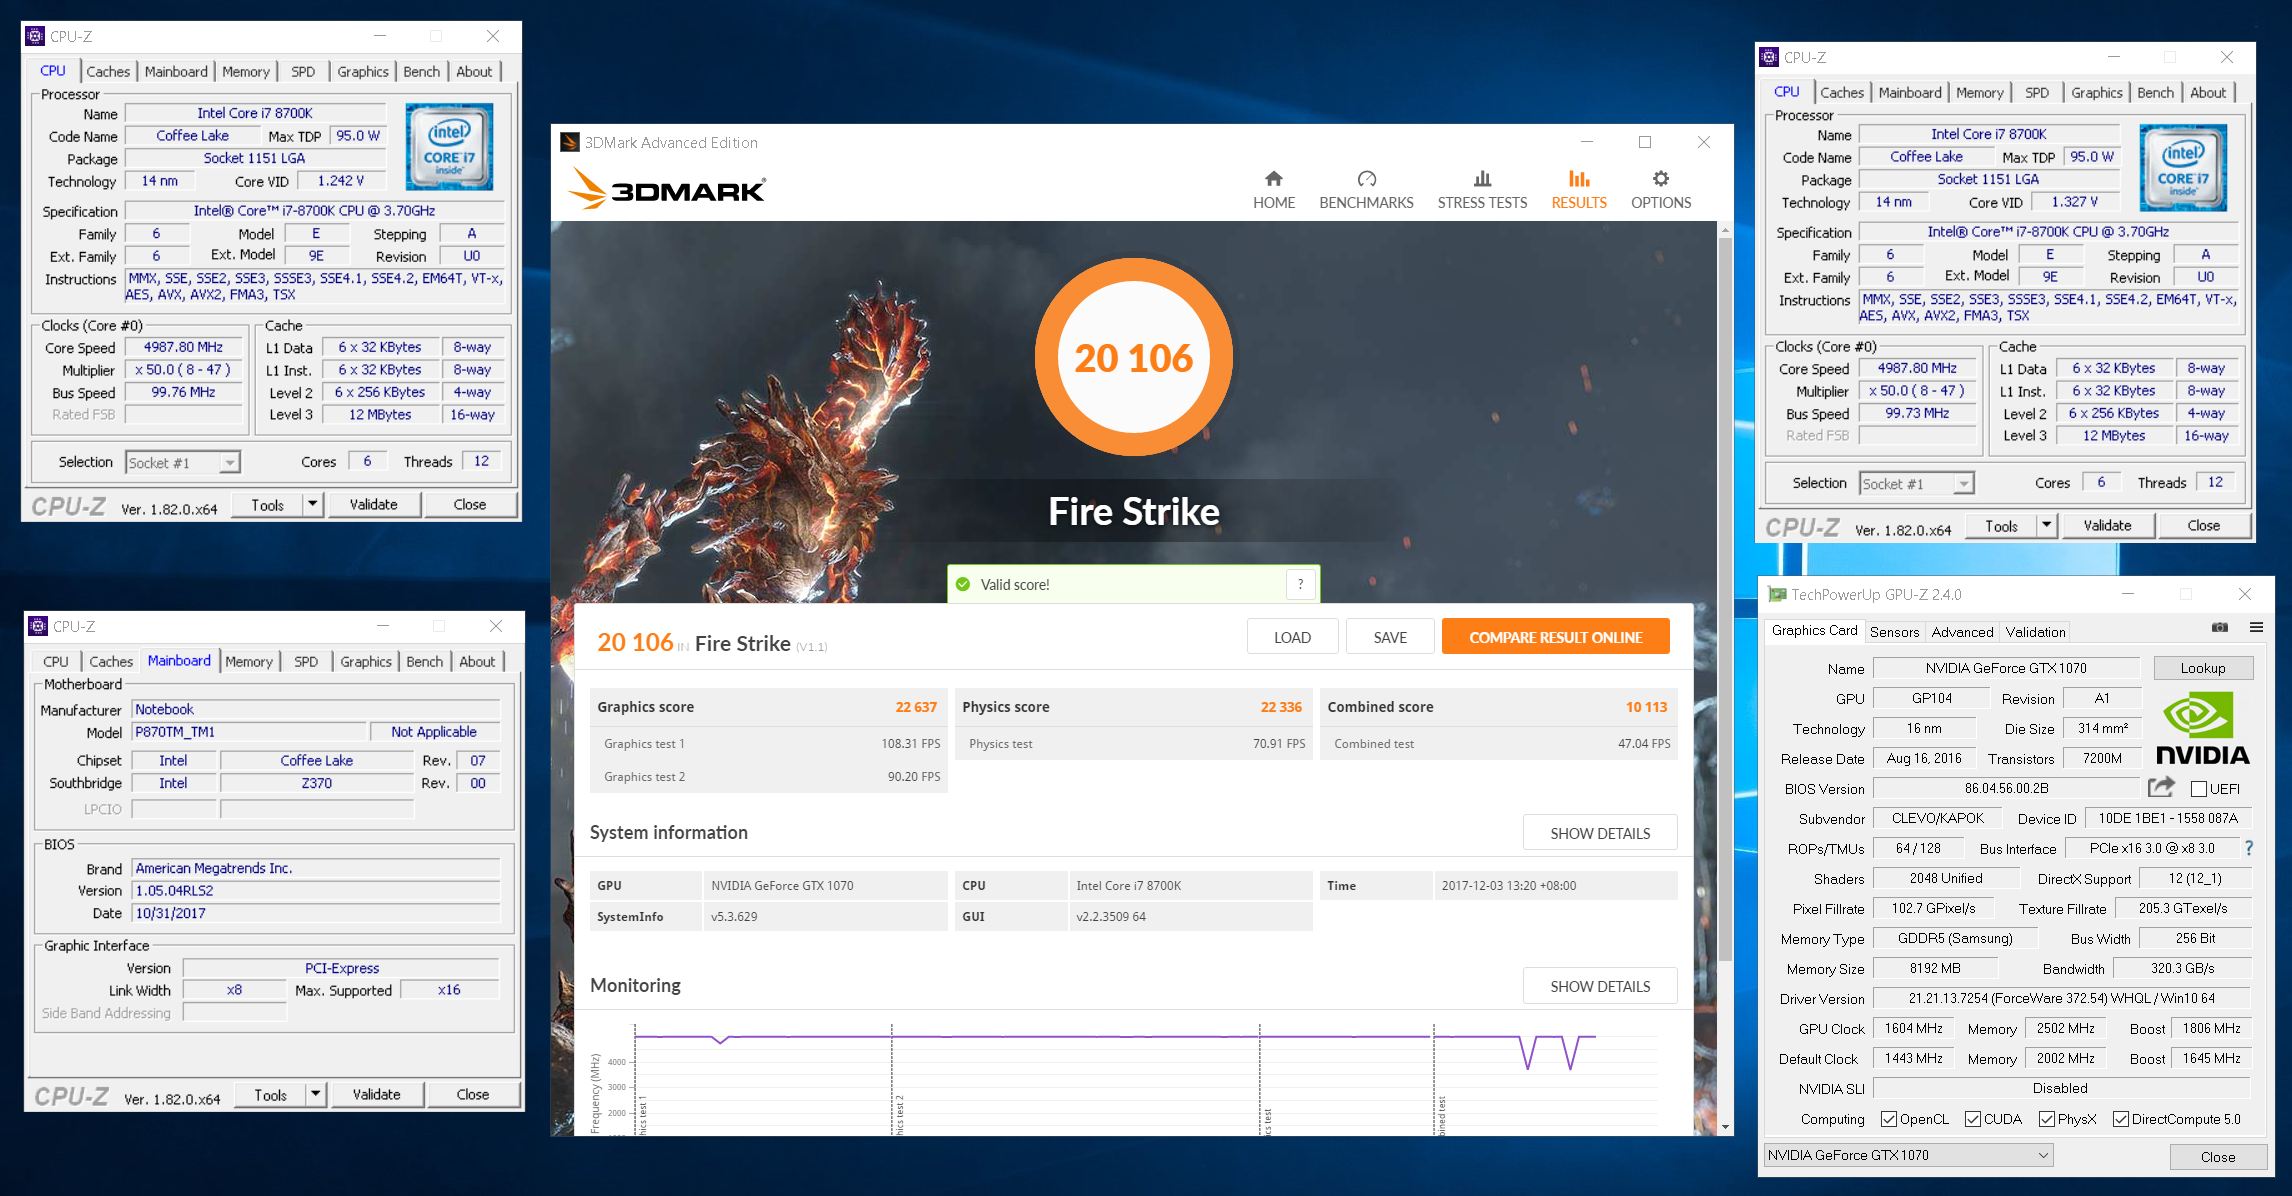
Task: Open 3DMark Stress Tests icon
Action: [1482, 178]
